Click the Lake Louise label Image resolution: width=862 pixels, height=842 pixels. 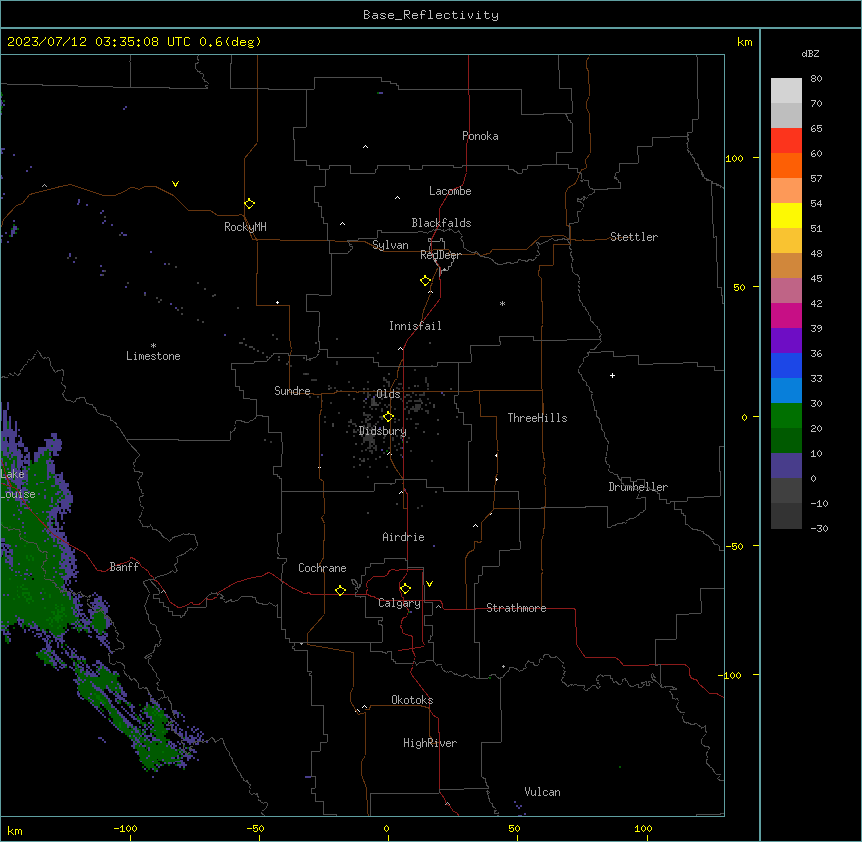[16, 484]
